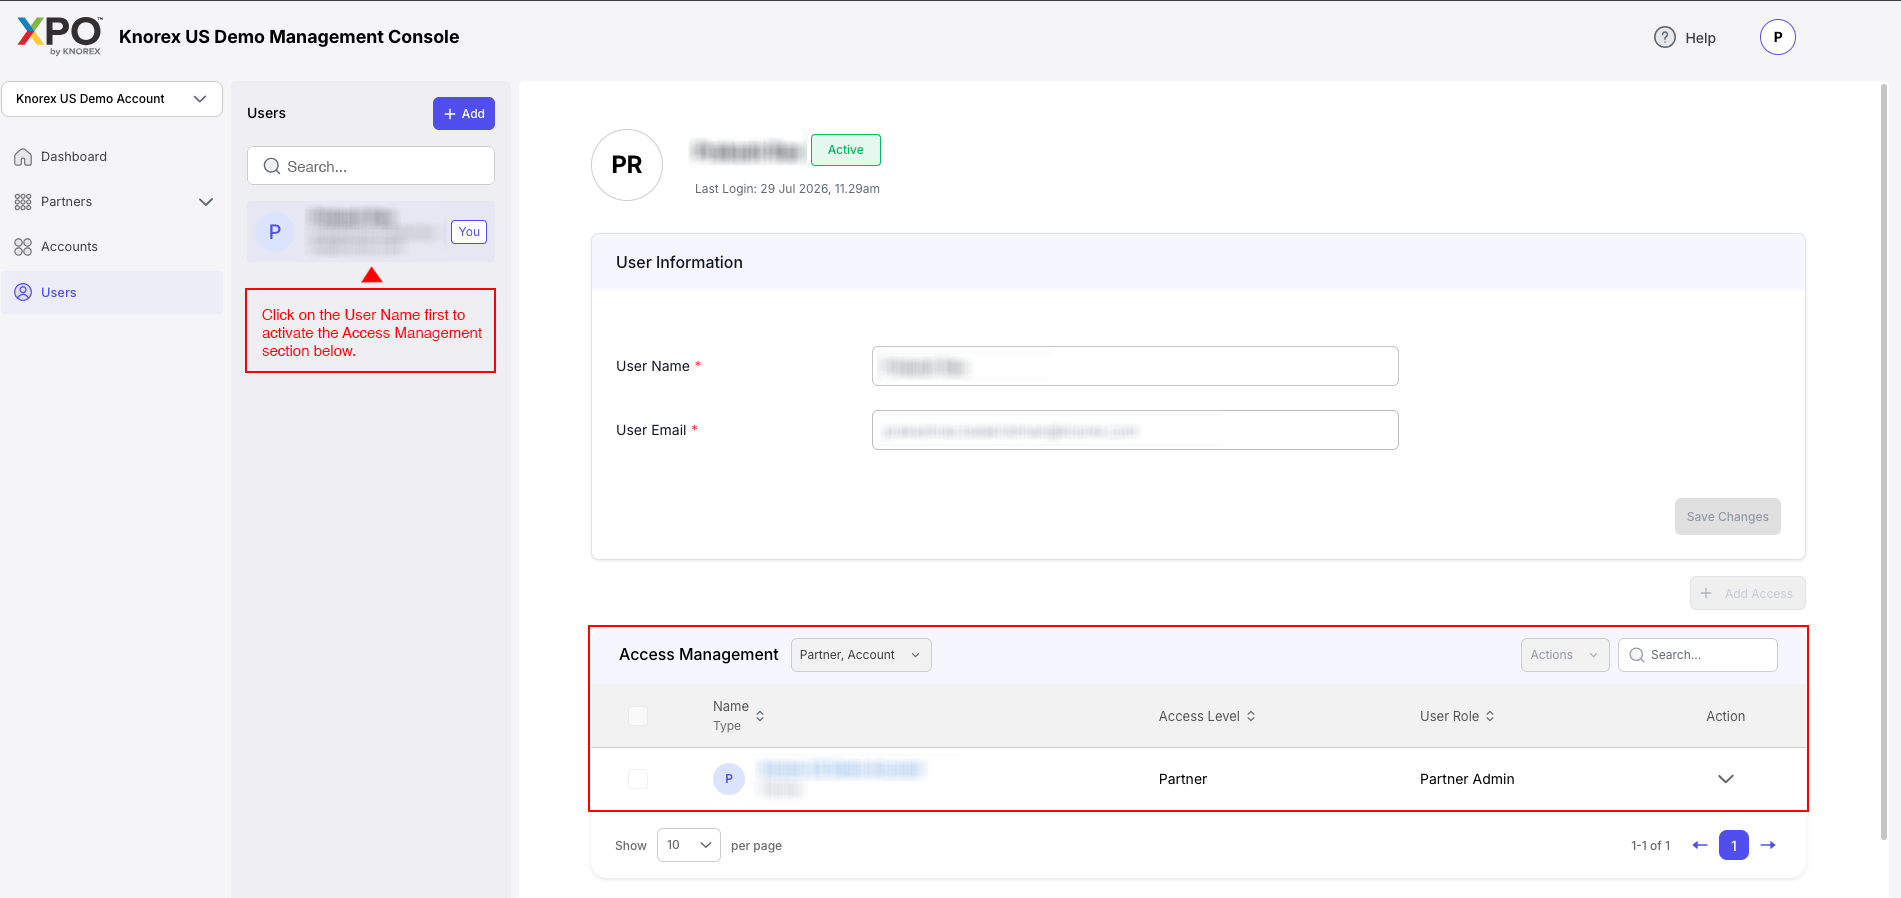
Task: Go to previous page arrow
Action: [x=1700, y=845]
